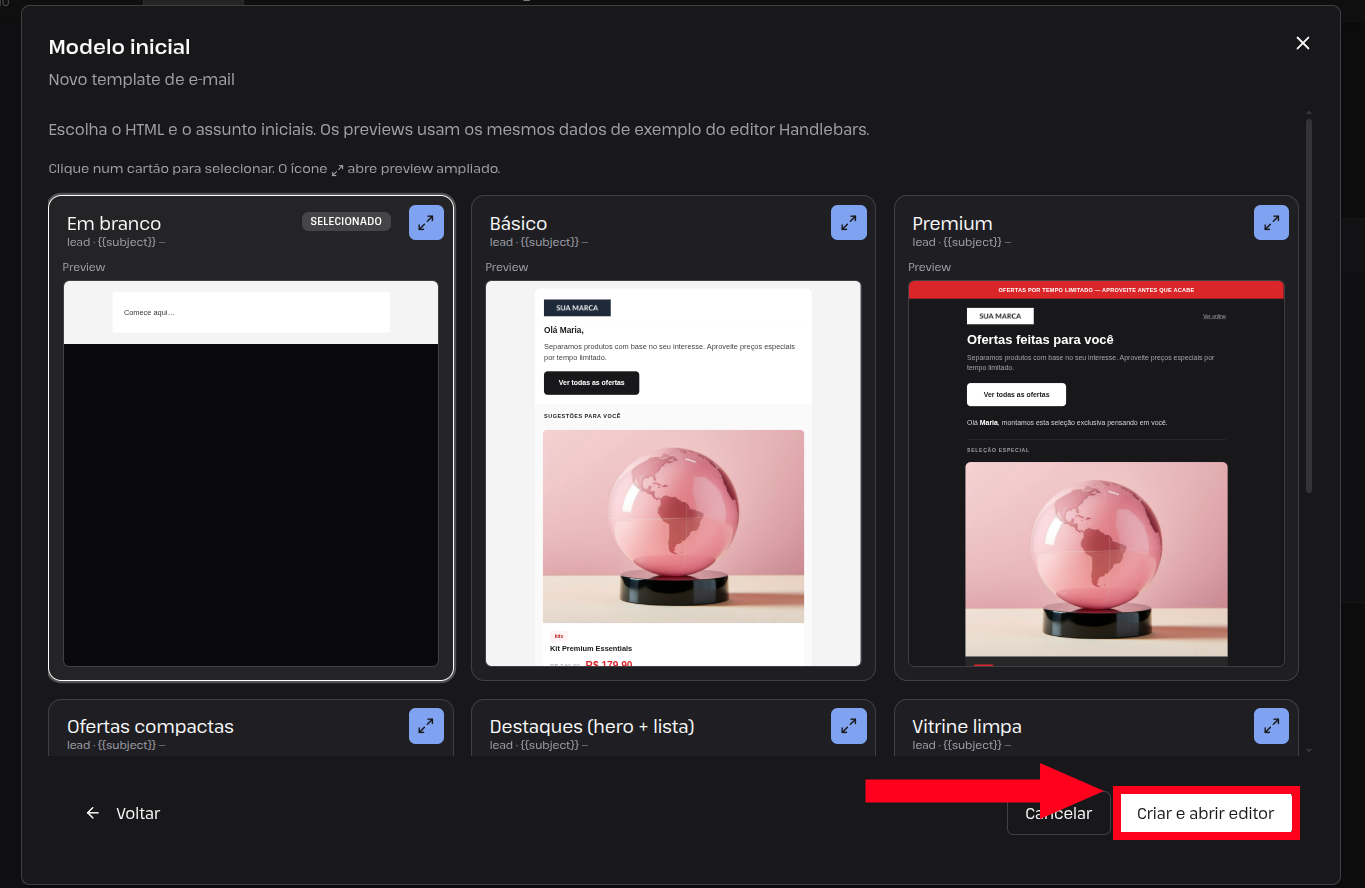
Task: Pick the Vitrine limpa card title
Action: [x=967, y=726]
